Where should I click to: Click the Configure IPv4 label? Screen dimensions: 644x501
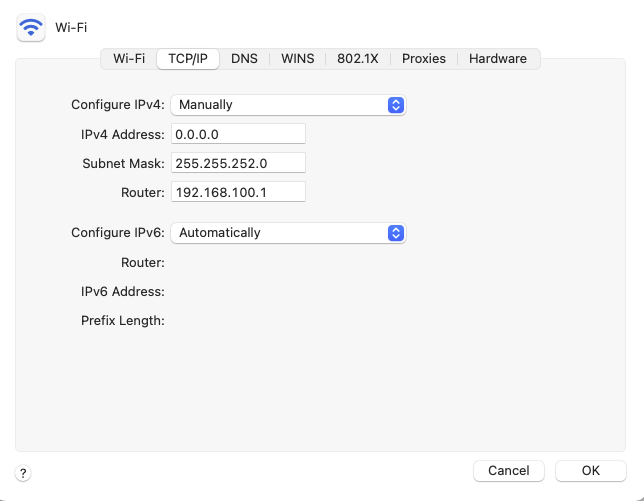(x=118, y=105)
